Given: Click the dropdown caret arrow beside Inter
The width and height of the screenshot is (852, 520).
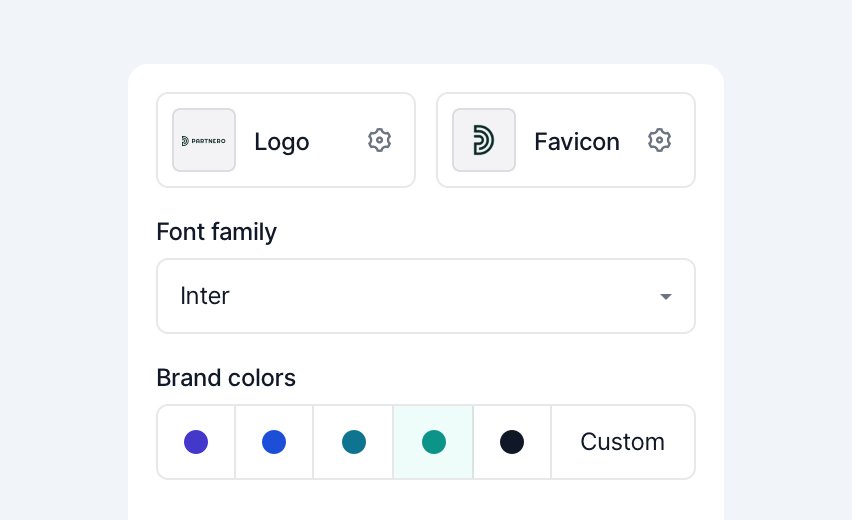Looking at the screenshot, I should [x=665, y=297].
